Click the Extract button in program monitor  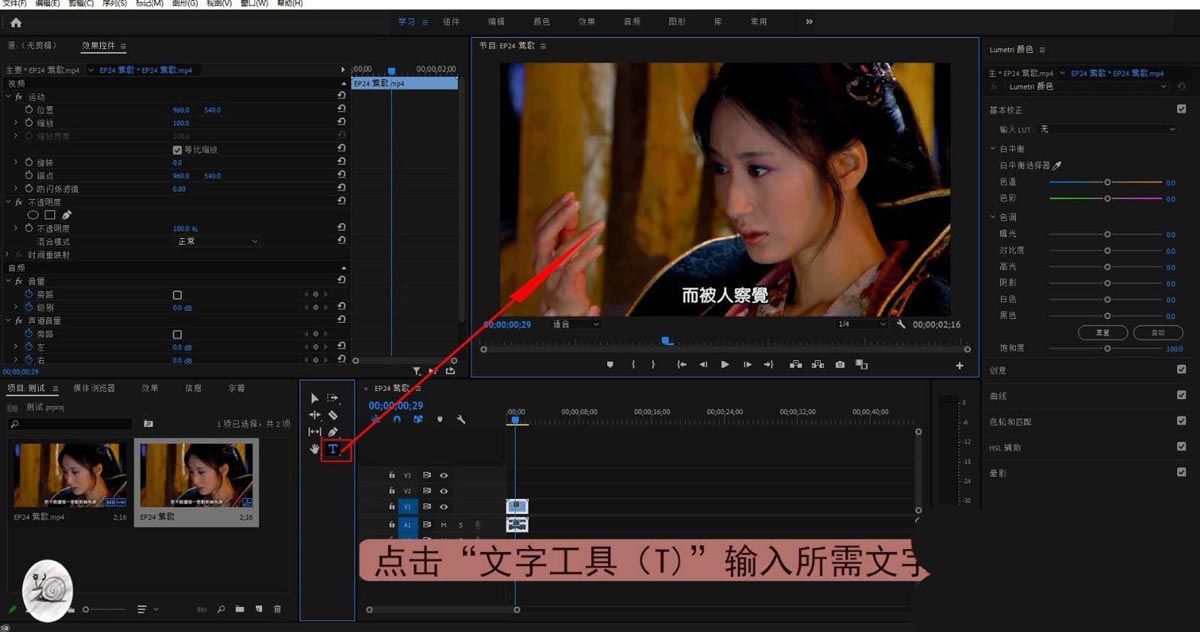point(818,365)
